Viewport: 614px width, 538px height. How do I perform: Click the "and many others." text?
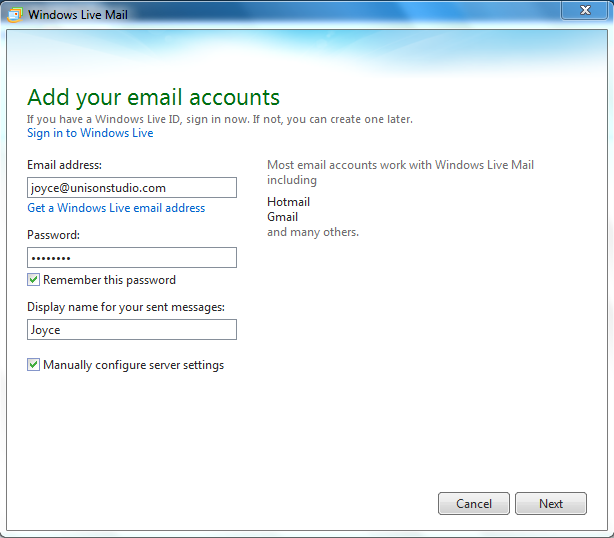tap(313, 232)
